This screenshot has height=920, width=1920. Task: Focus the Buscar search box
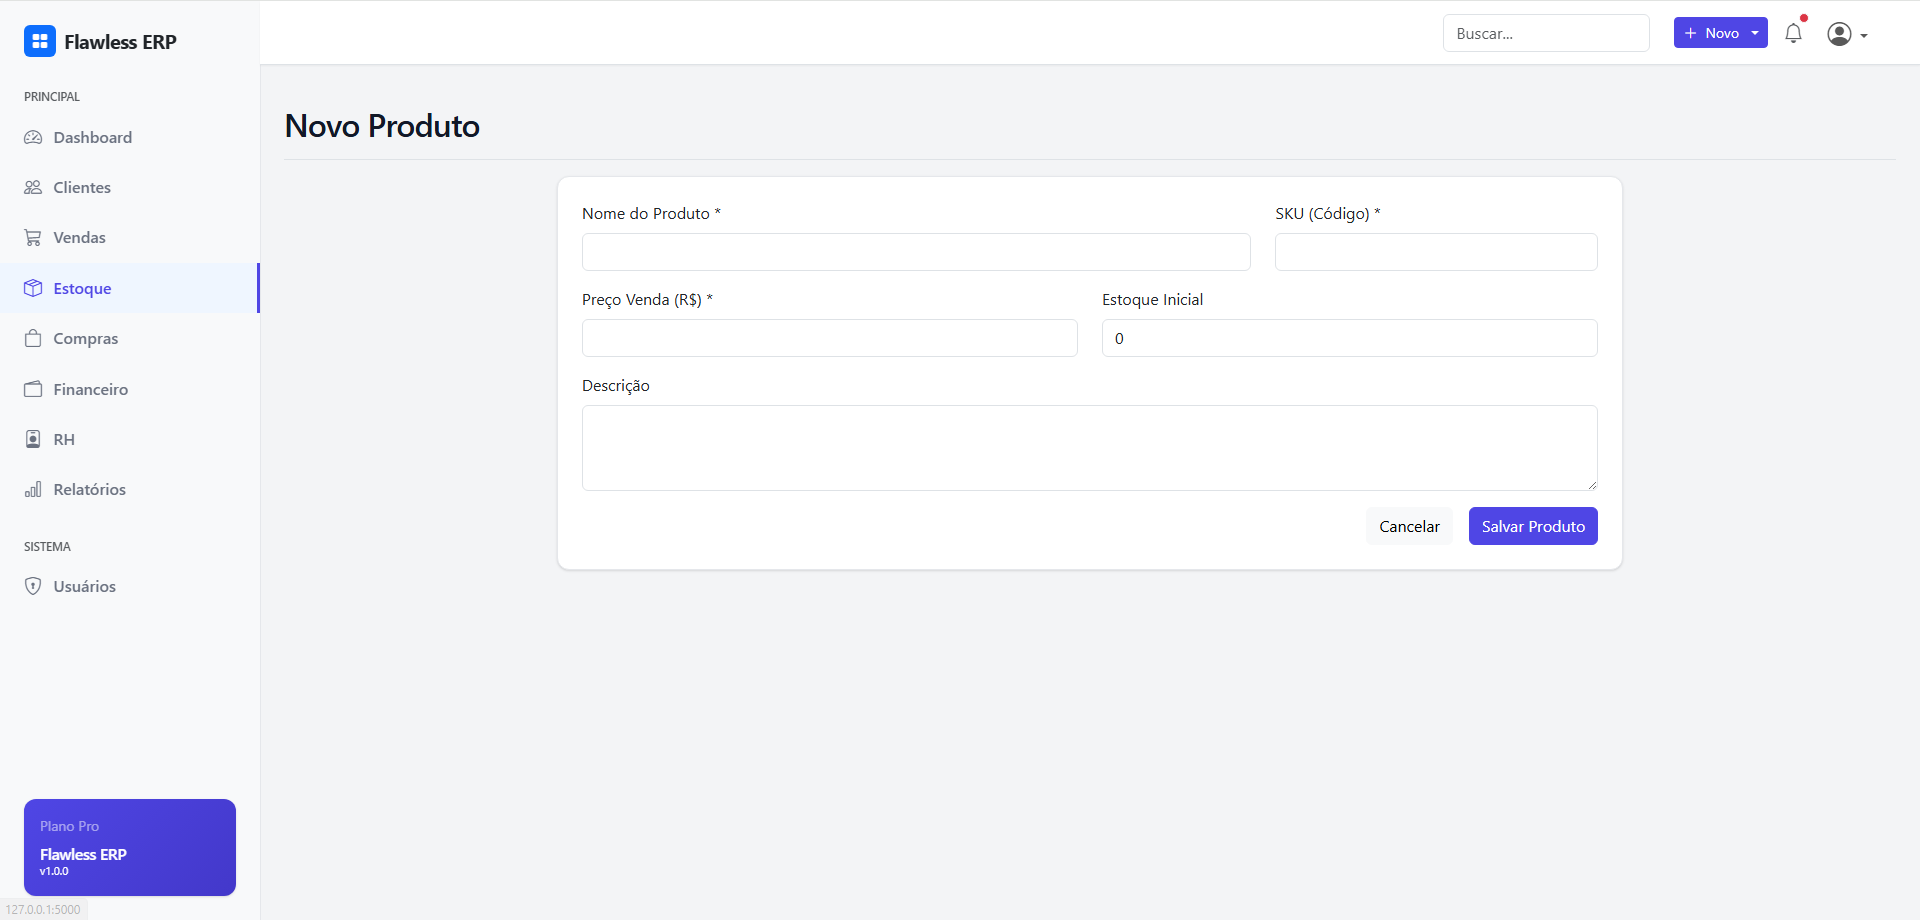(x=1545, y=33)
